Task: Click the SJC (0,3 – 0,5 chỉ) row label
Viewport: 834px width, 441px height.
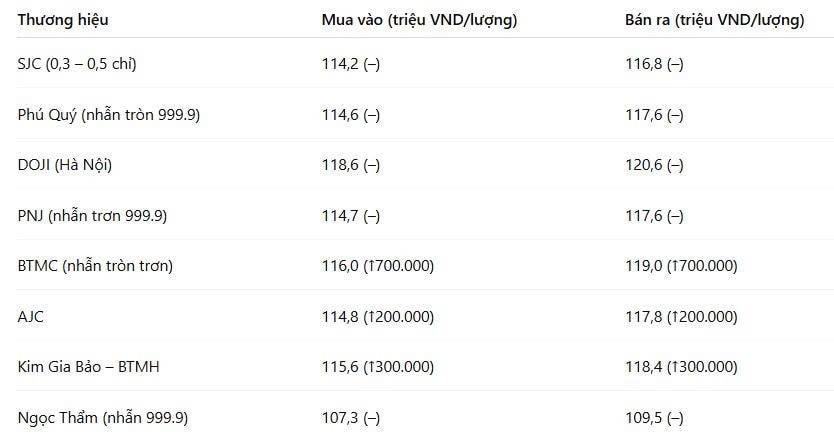Action: tap(77, 64)
